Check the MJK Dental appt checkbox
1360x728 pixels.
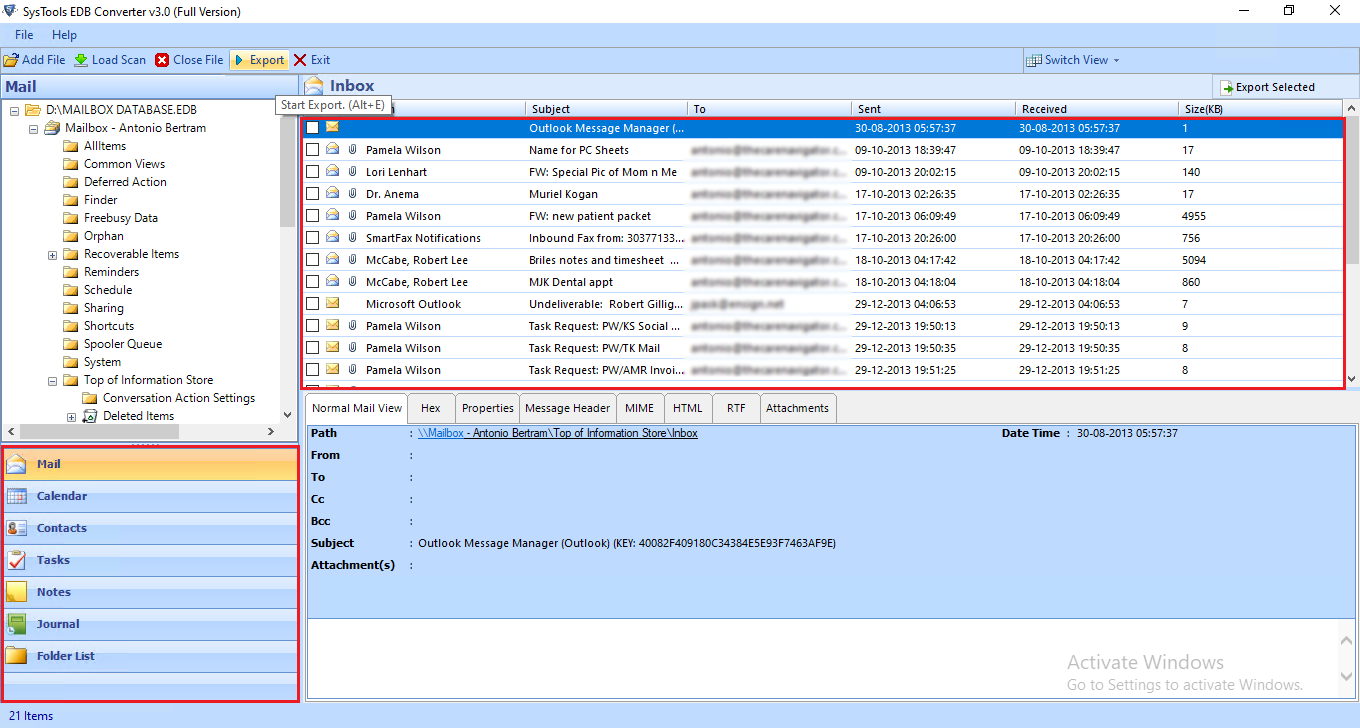pyautogui.click(x=313, y=282)
